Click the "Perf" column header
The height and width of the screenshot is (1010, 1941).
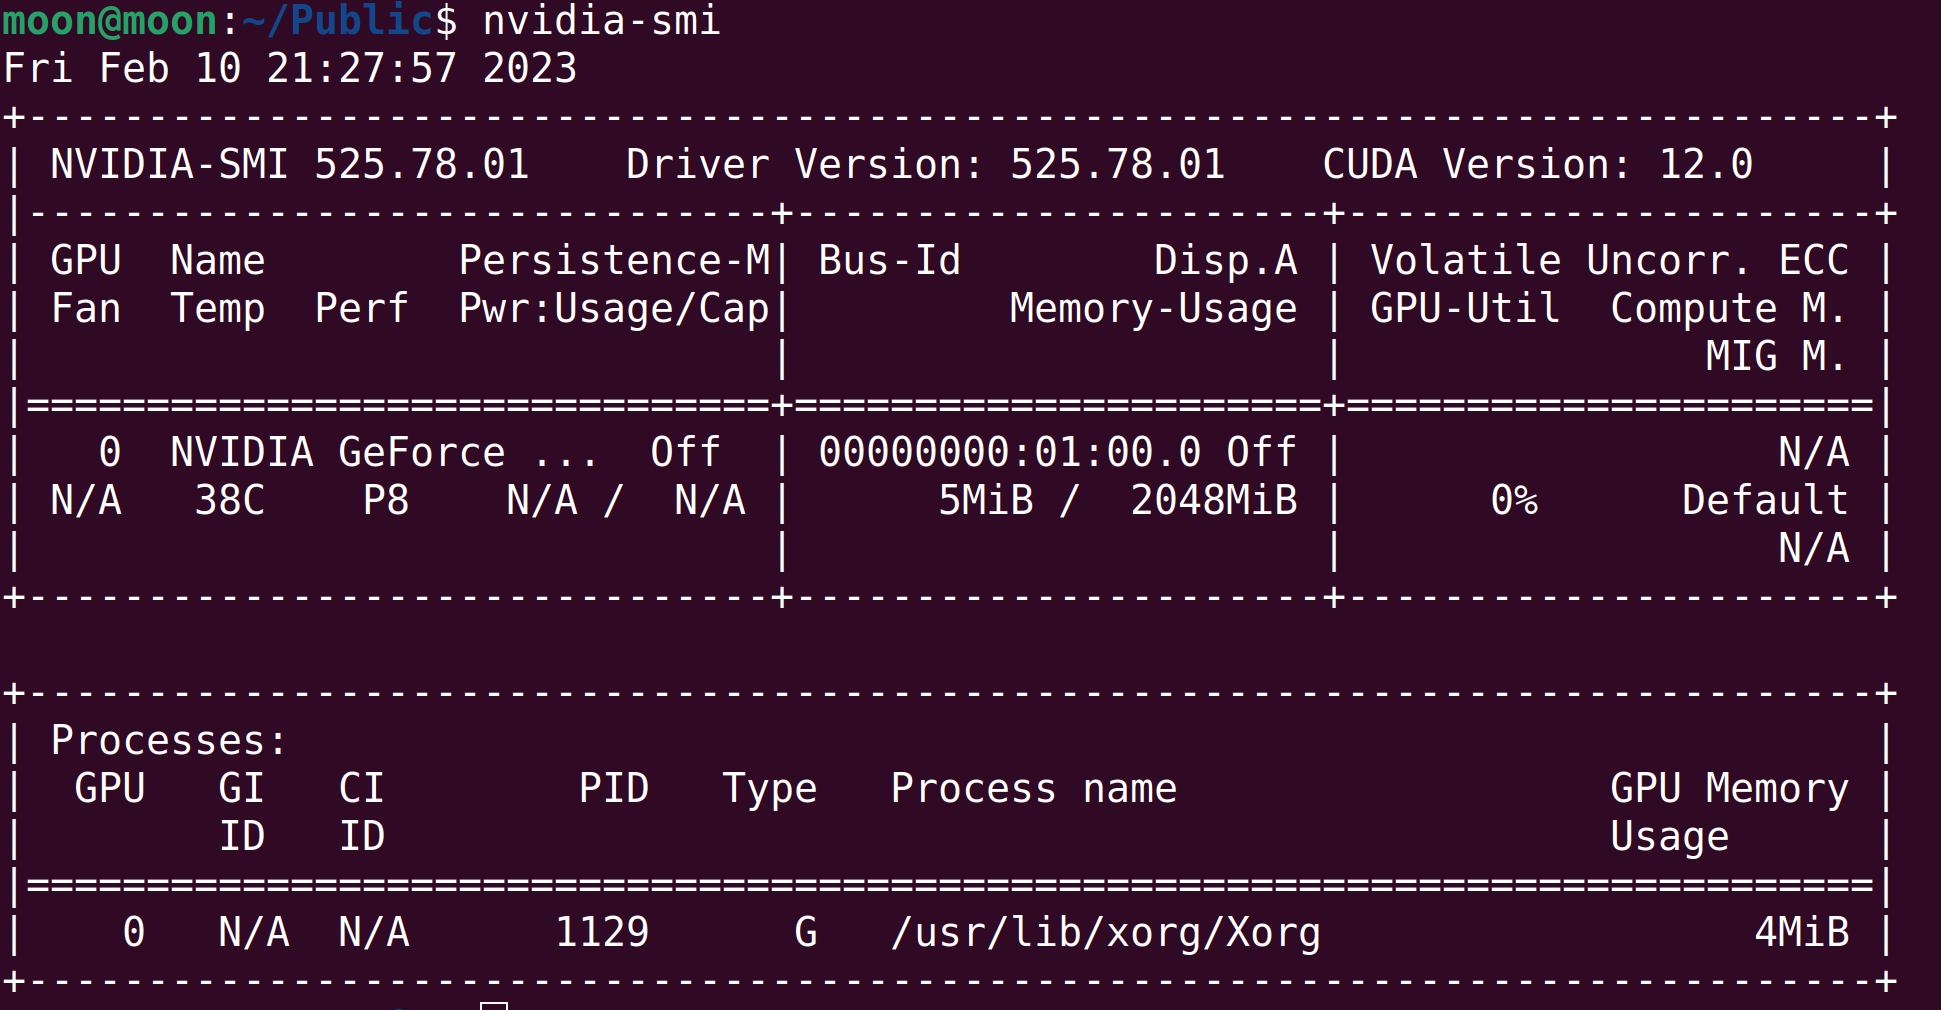(361, 308)
